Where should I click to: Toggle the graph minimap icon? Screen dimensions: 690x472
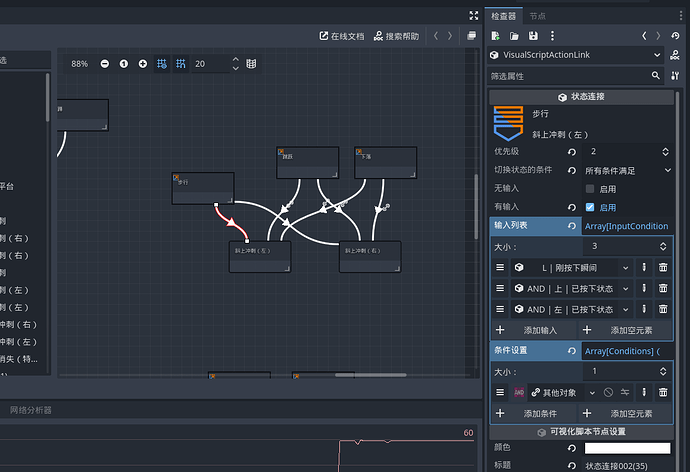click(x=251, y=64)
